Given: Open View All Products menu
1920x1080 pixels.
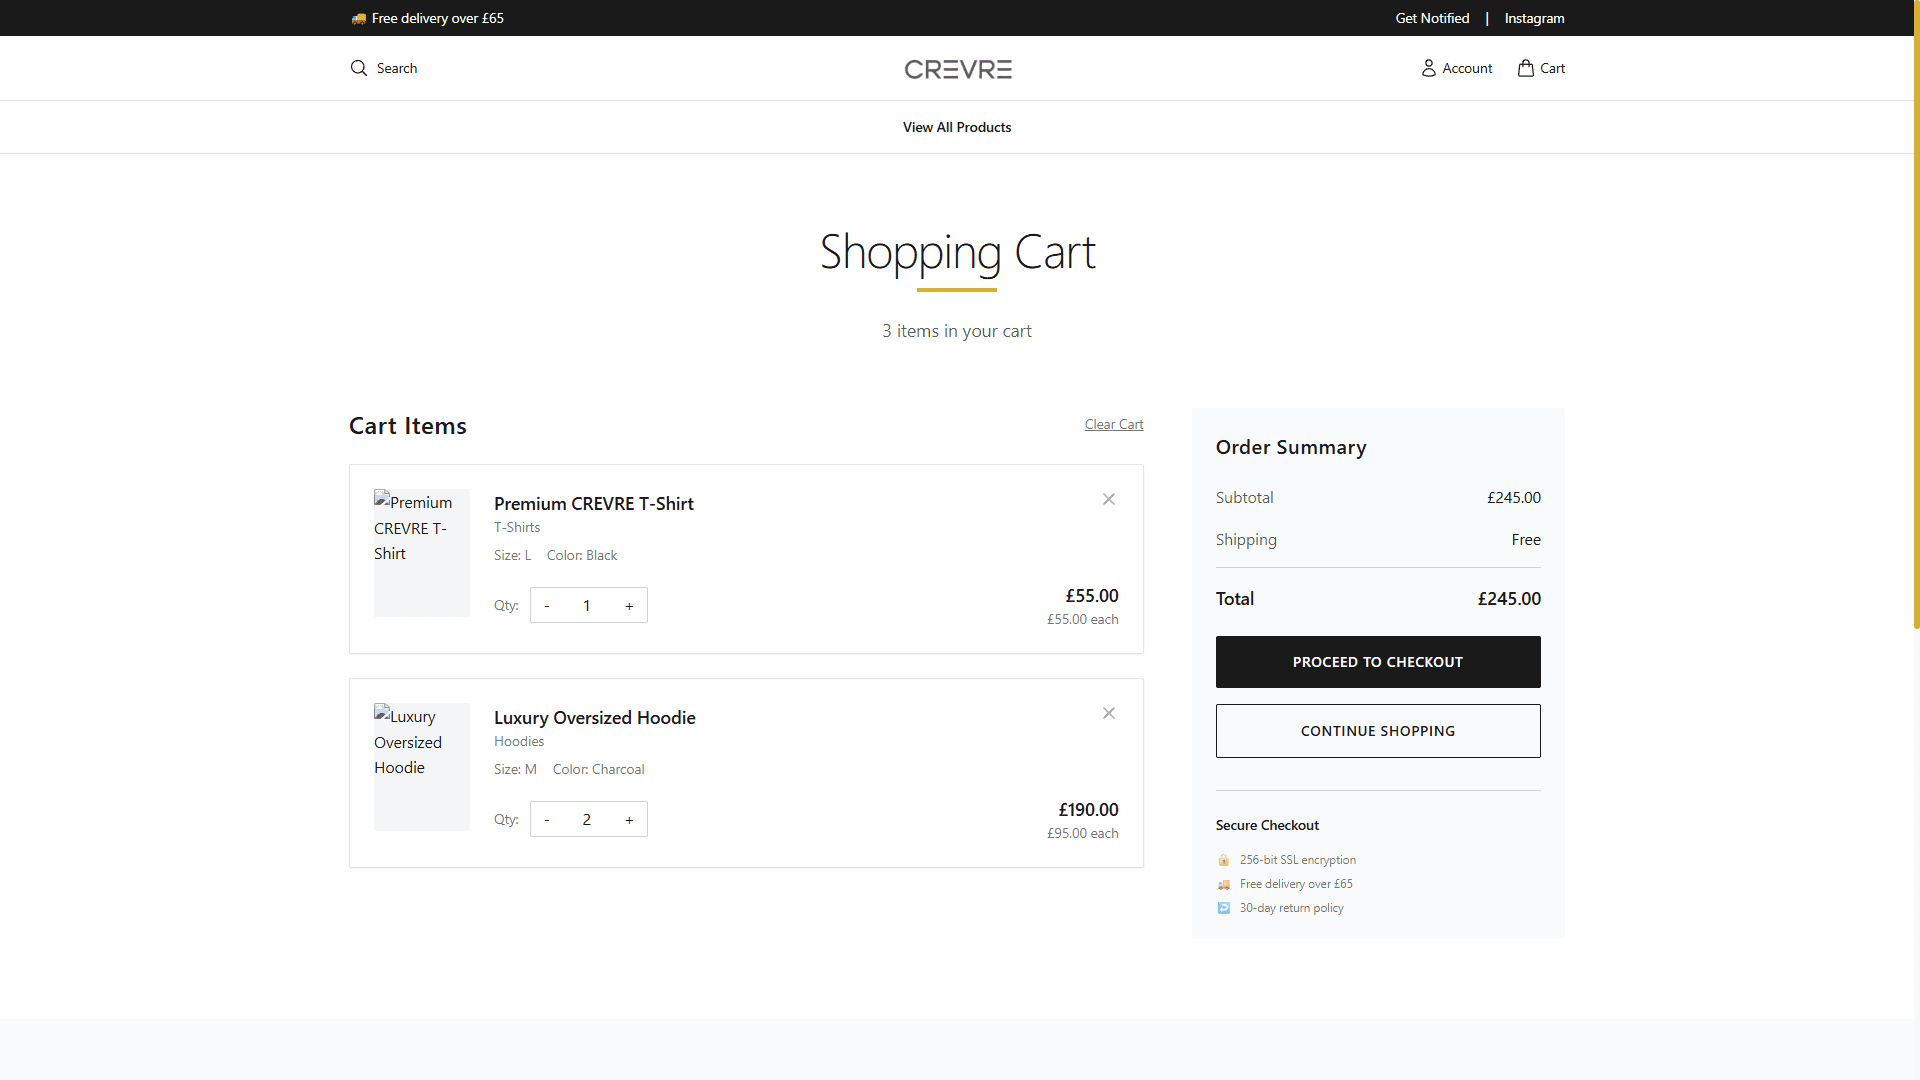Looking at the screenshot, I should point(956,127).
